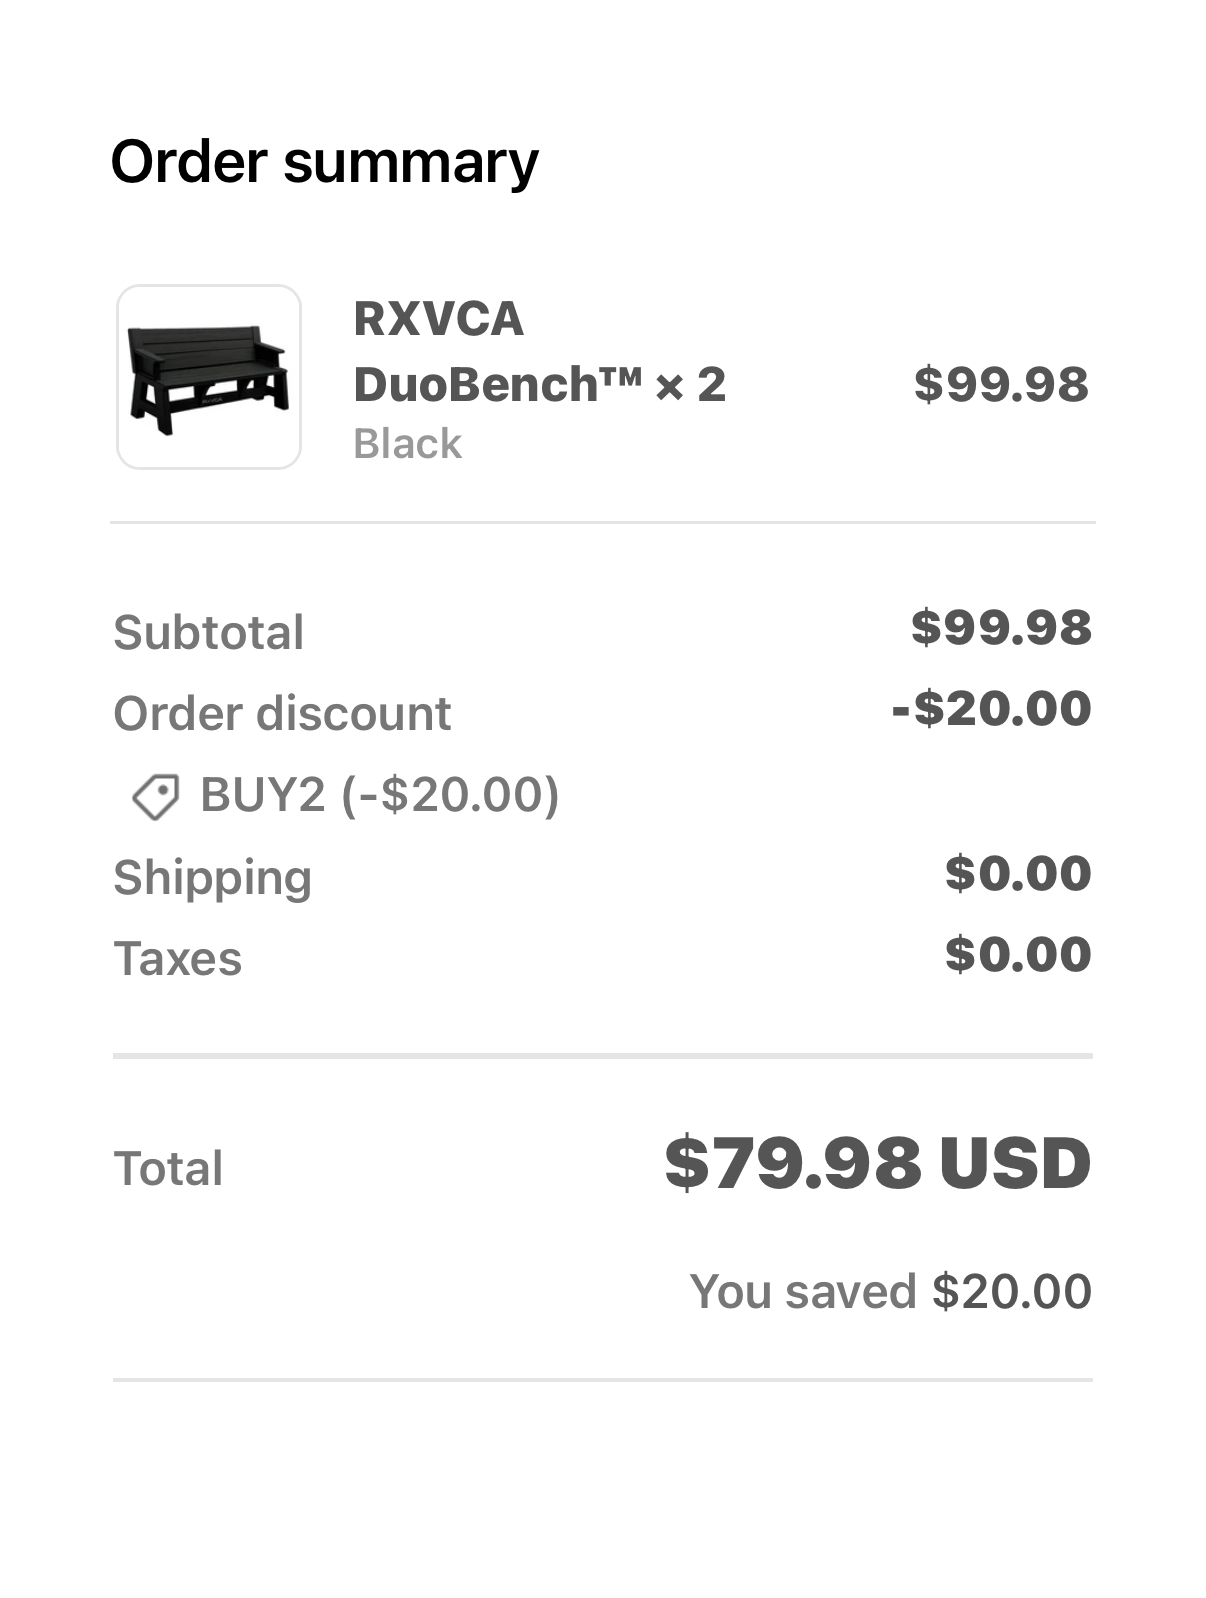Click the Shipping label
1206x1598 pixels.
point(212,878)
